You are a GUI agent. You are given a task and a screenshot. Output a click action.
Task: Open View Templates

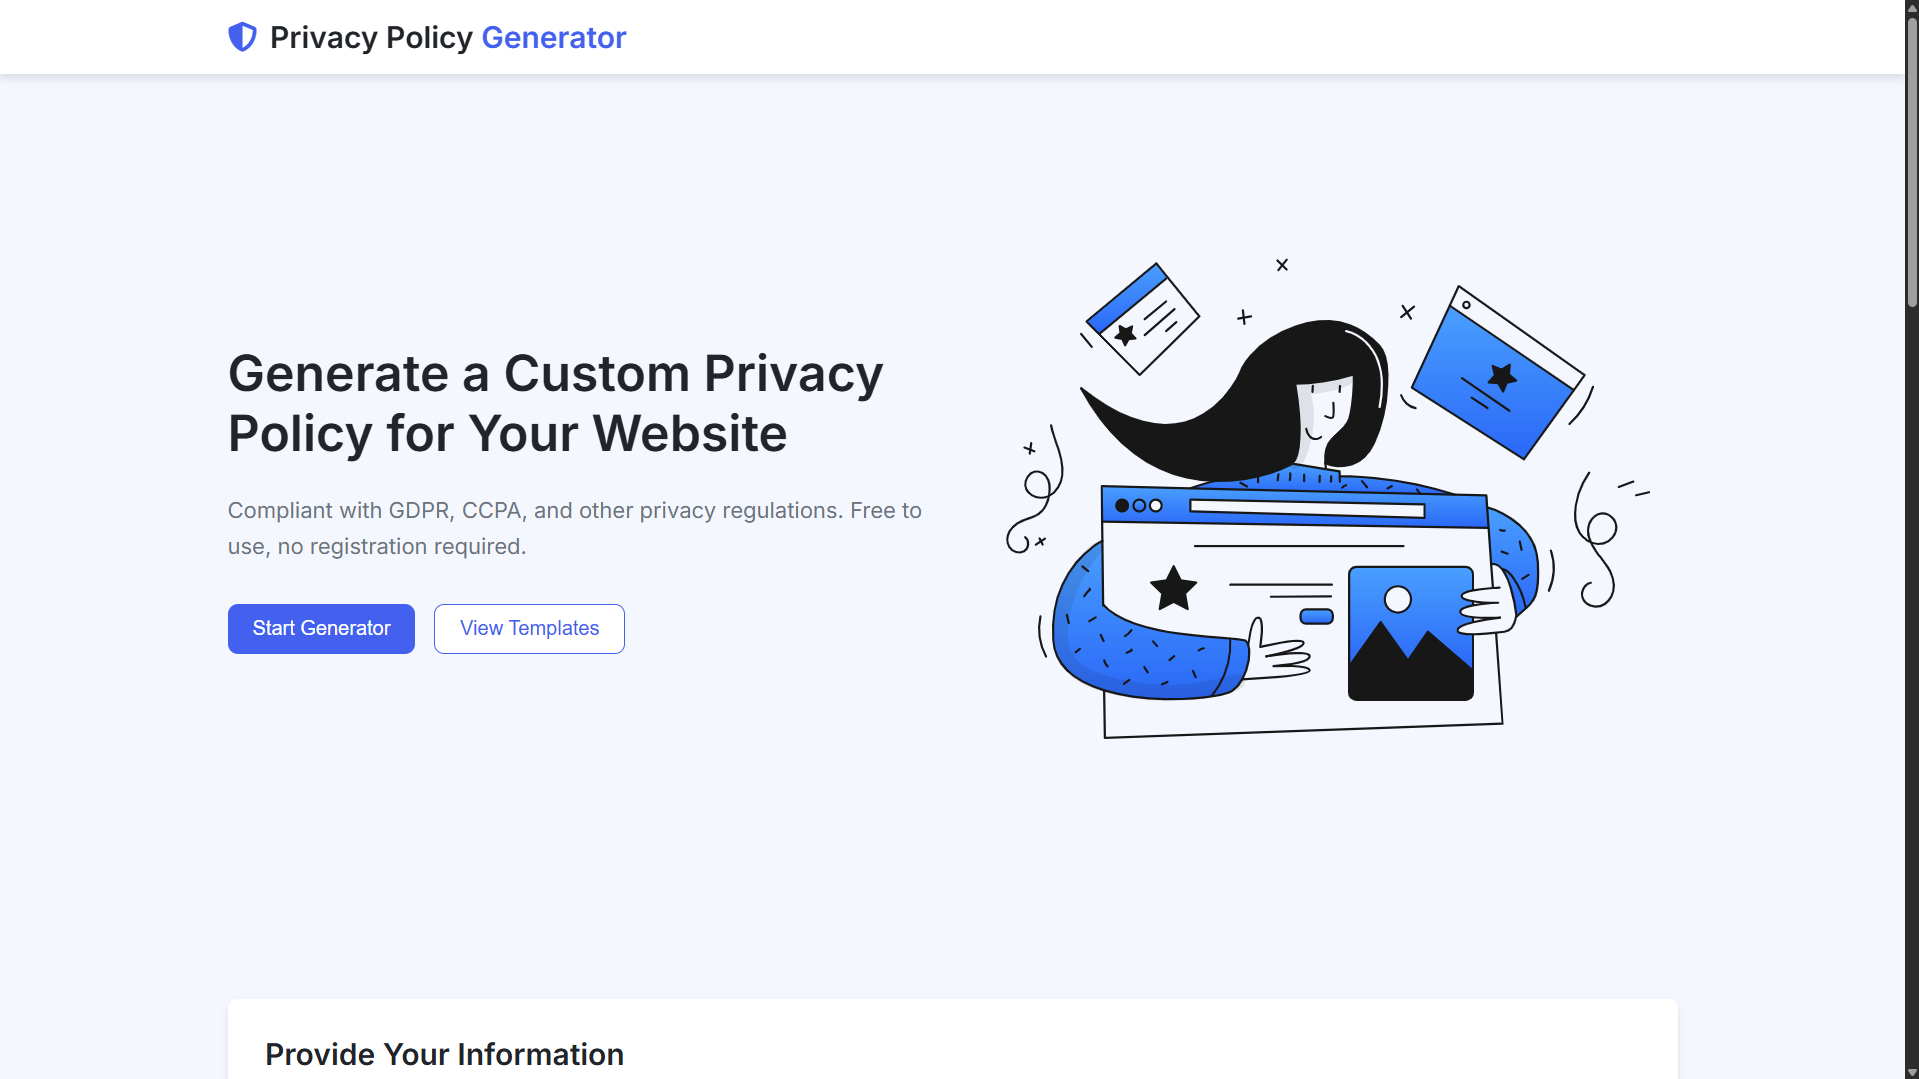click(x=529, y=629)
